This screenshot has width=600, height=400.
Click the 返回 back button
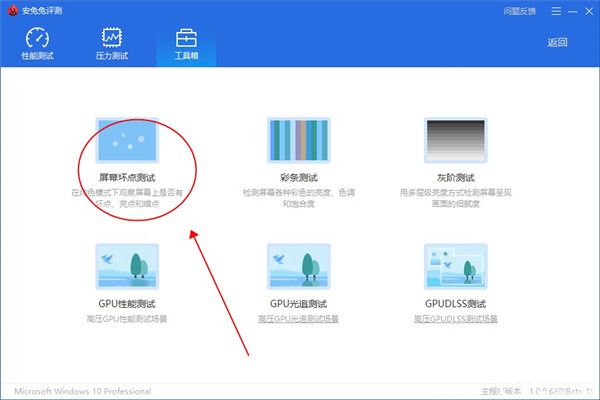(x=557, y=42)
